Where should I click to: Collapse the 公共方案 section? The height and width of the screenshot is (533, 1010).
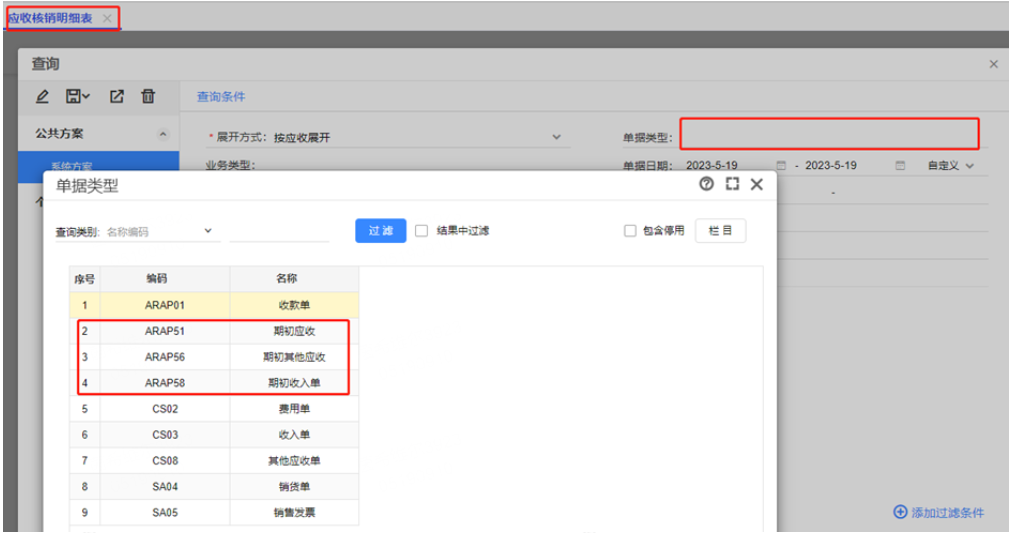(x=163, y=134)
